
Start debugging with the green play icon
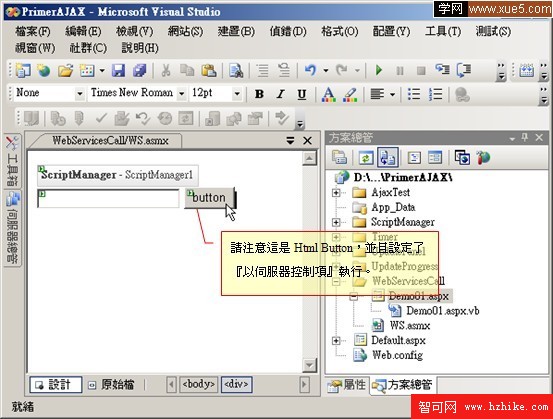379,70
